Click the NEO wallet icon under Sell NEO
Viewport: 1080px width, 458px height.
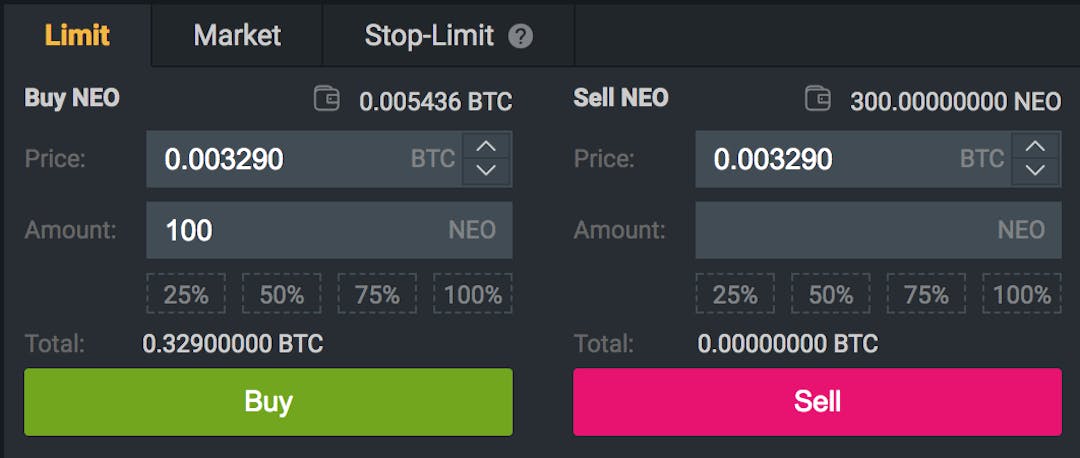click(x=817, y=99)
